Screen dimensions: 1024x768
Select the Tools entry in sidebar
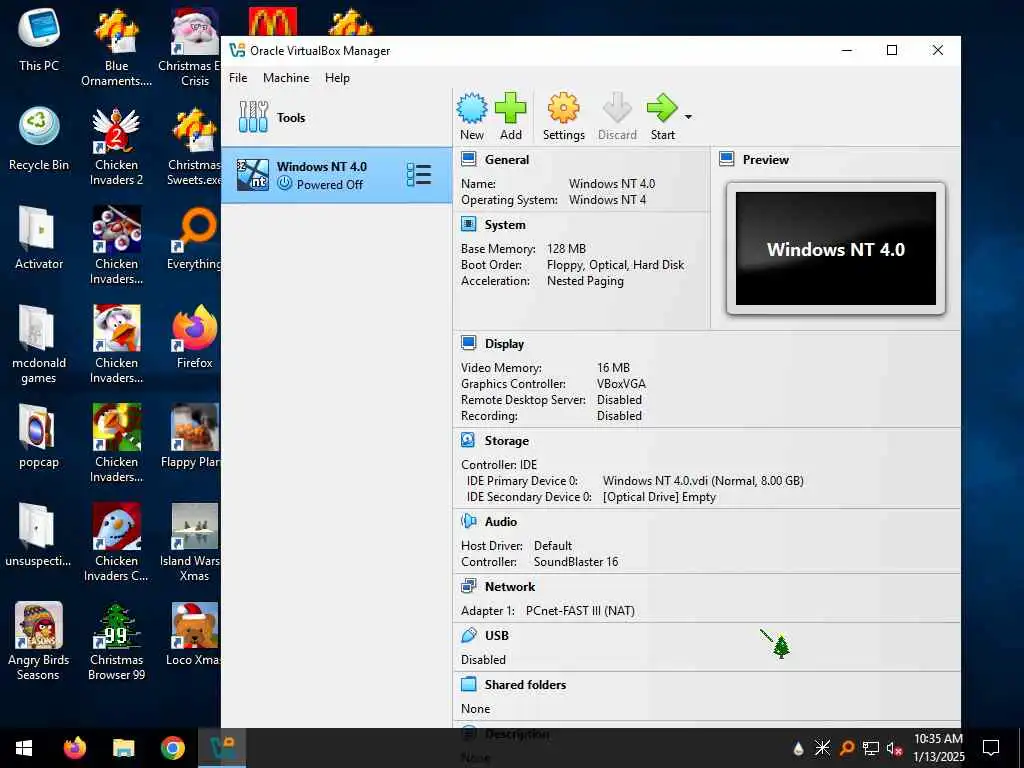pos(336,118)
